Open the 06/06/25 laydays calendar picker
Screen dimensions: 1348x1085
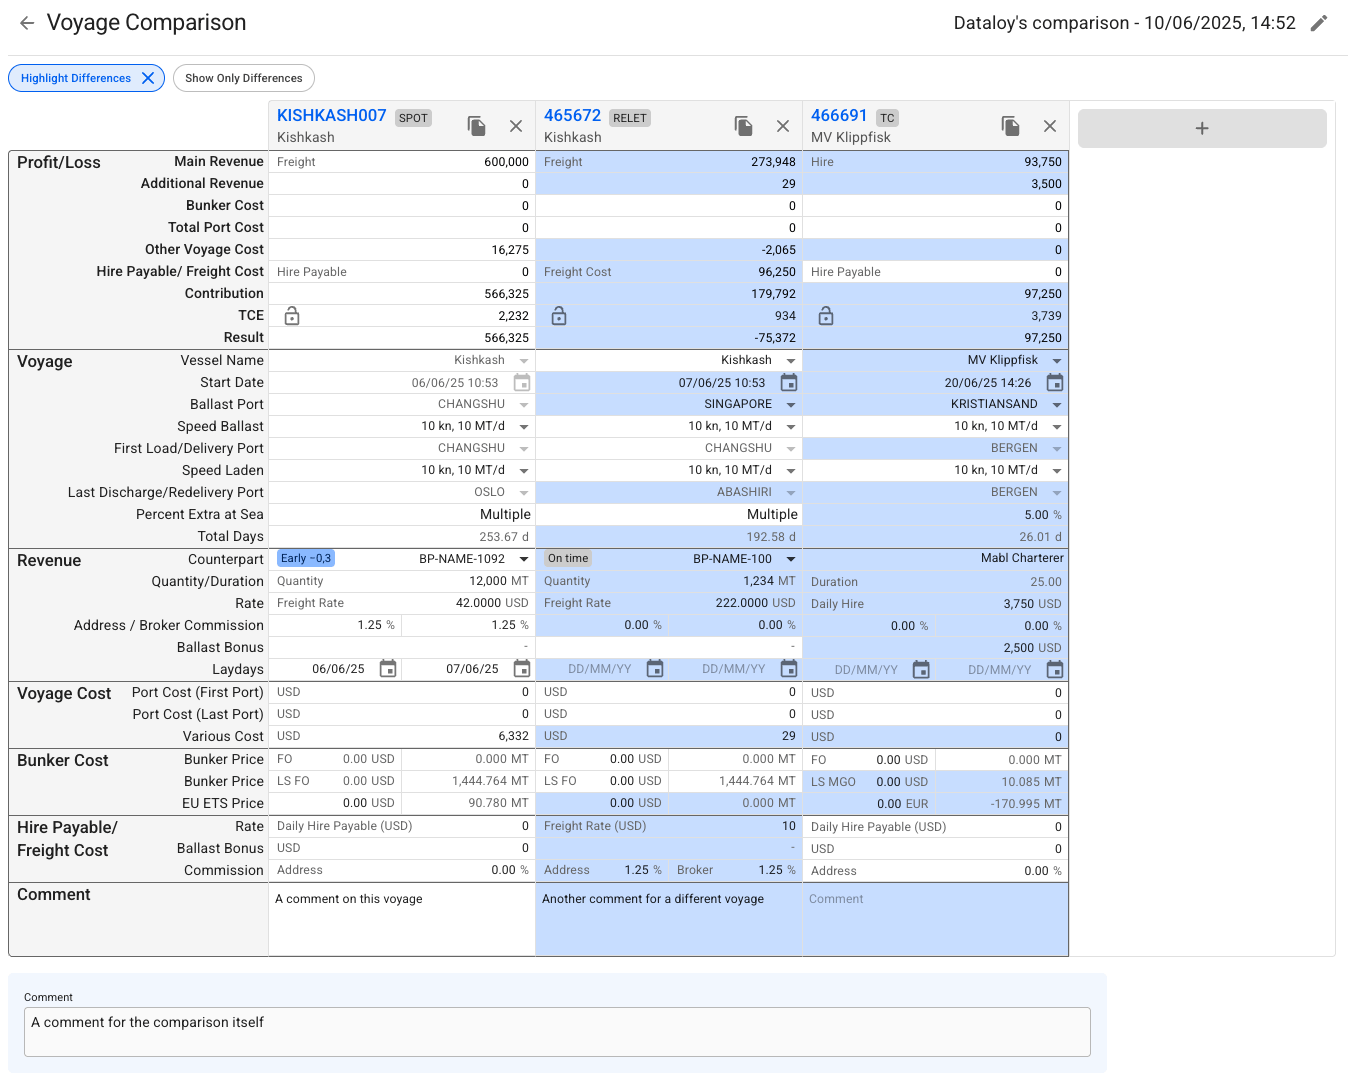tap(388, 668)
